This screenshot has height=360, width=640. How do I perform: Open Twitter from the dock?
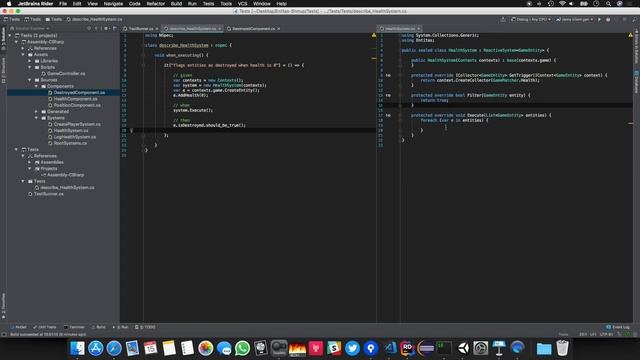point(352,348)
